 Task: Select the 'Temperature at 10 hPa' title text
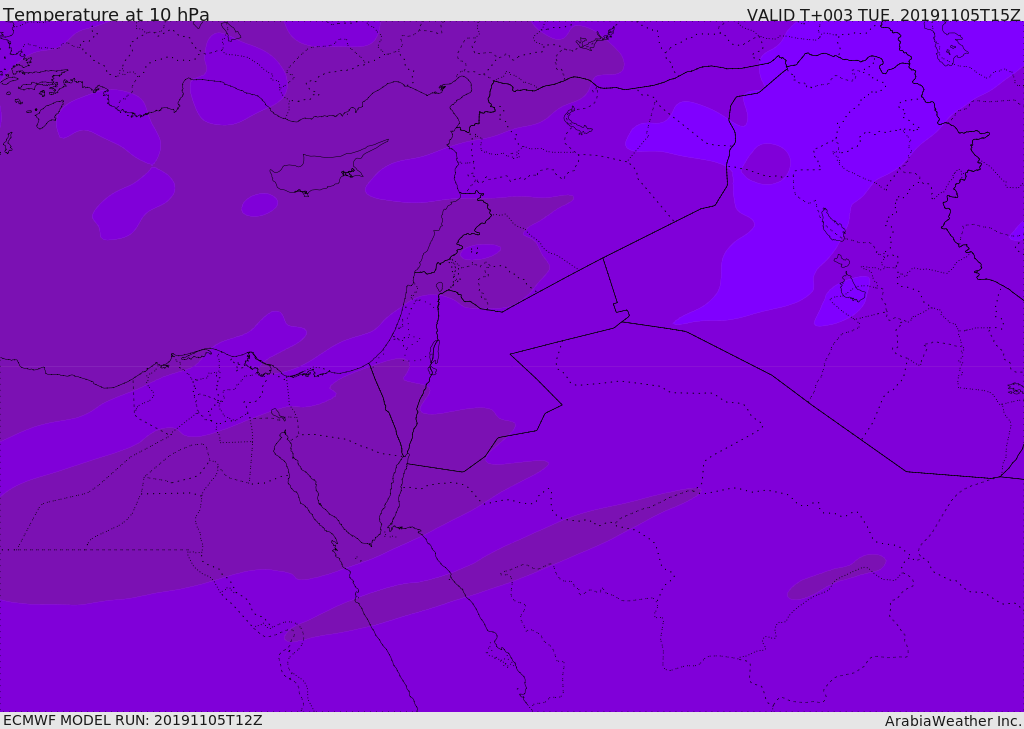tap(106, 14)
